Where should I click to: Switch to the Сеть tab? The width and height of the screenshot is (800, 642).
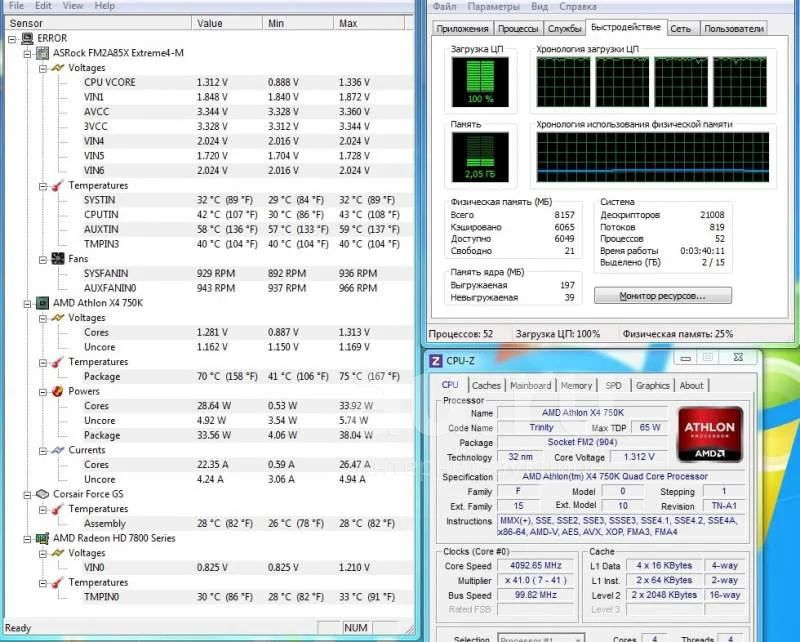click(681, 29)
